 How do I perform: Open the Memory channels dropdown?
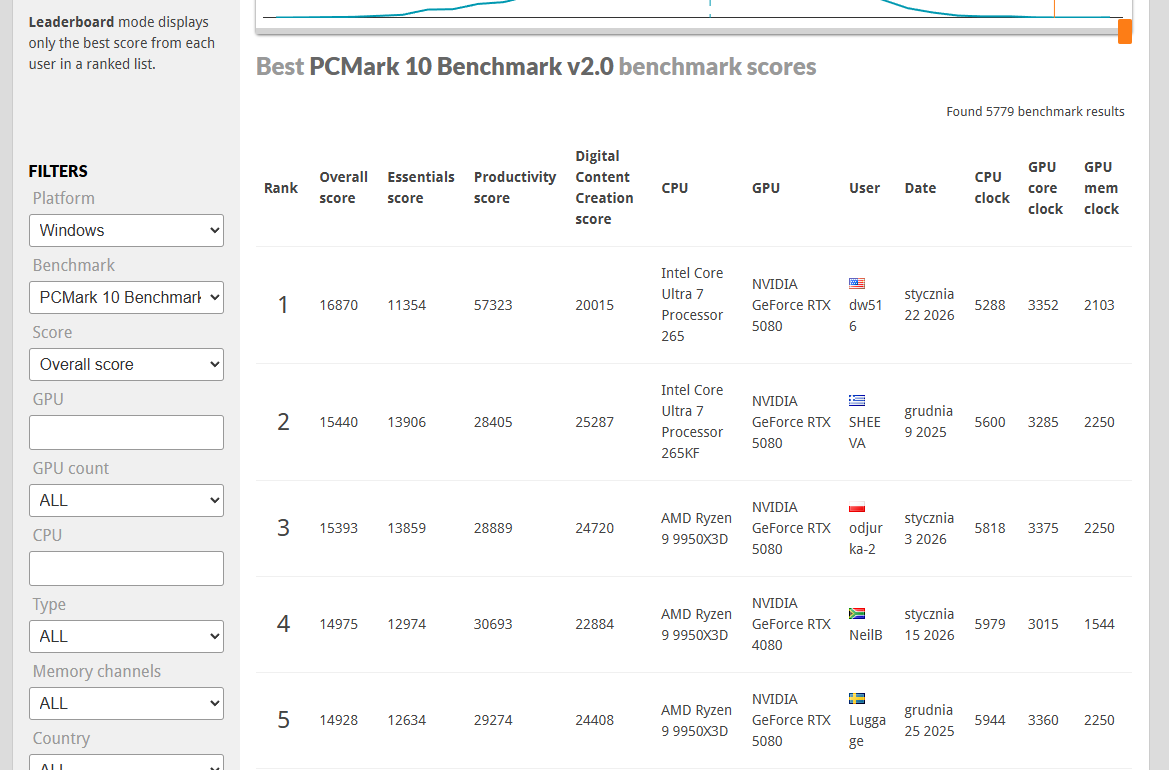(x=126, y=704)
